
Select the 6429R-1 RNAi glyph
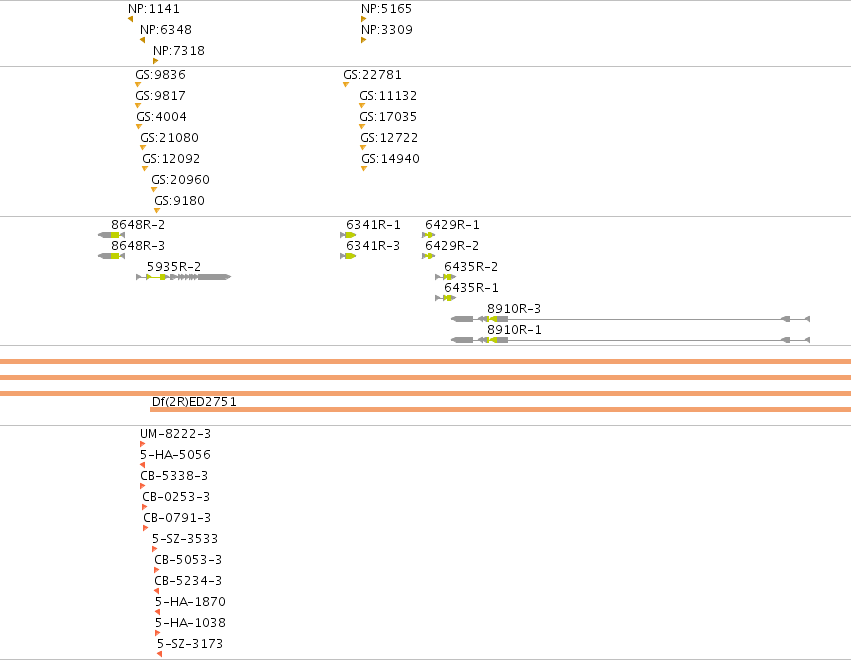click(428, 235)
